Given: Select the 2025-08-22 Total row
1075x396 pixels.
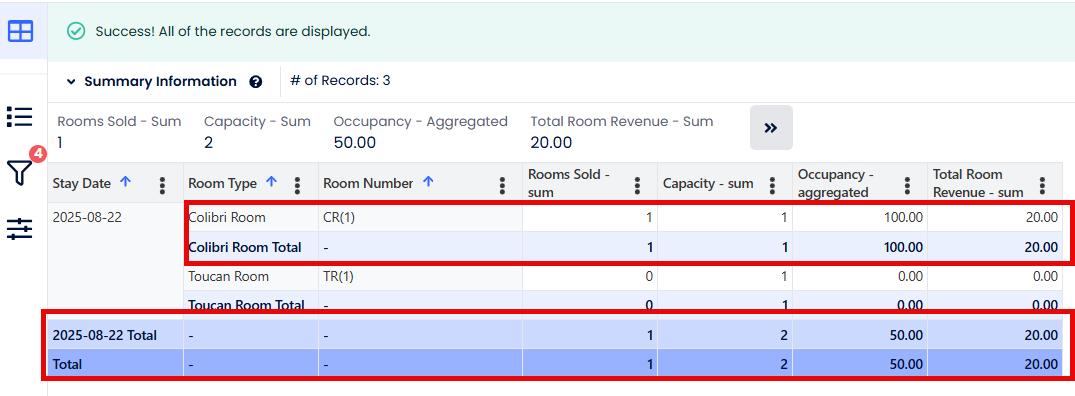Looking at the screenshot, I should pyautogui.click(x=556, y=335).
